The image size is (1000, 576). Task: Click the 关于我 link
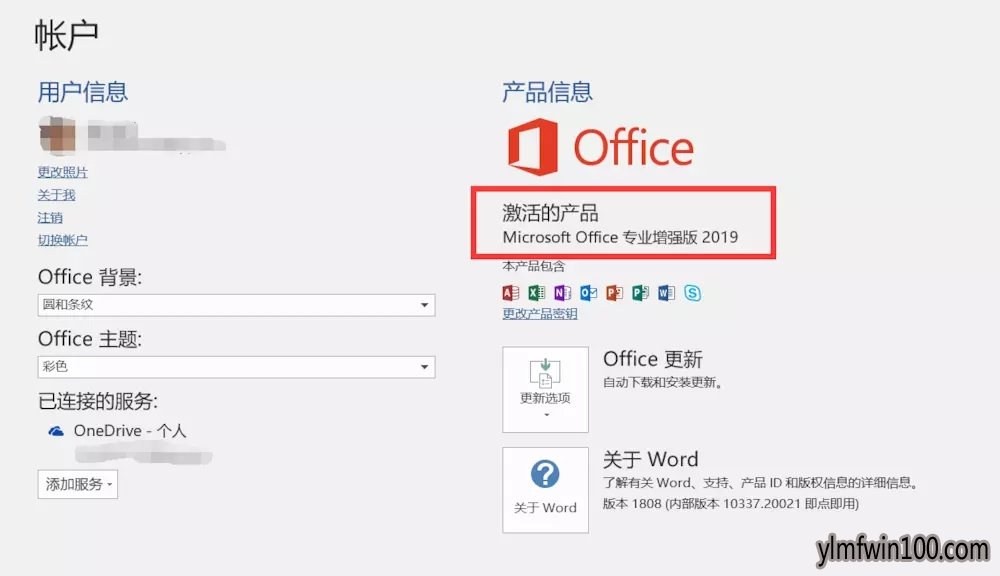tap(56, 195)
